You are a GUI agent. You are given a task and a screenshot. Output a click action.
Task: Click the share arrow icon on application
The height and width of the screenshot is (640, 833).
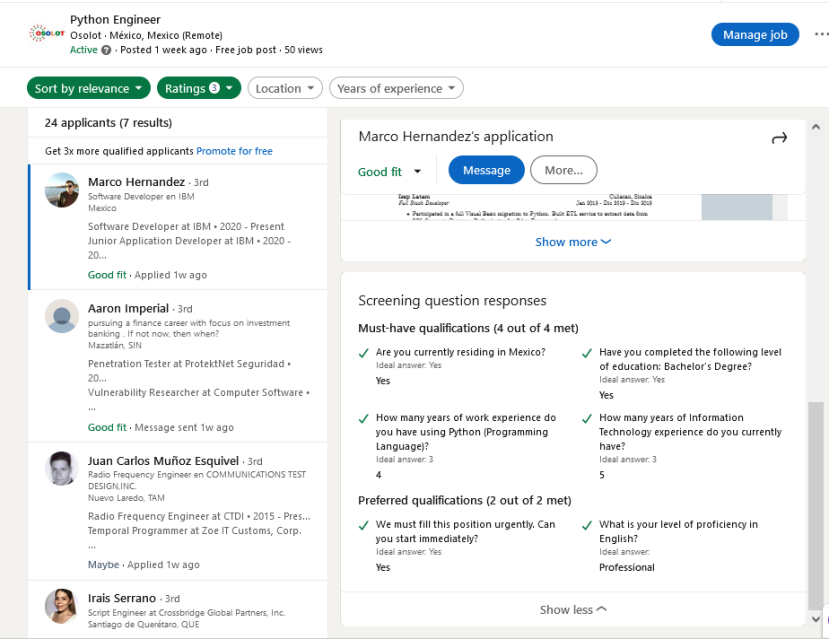[779, 138]
